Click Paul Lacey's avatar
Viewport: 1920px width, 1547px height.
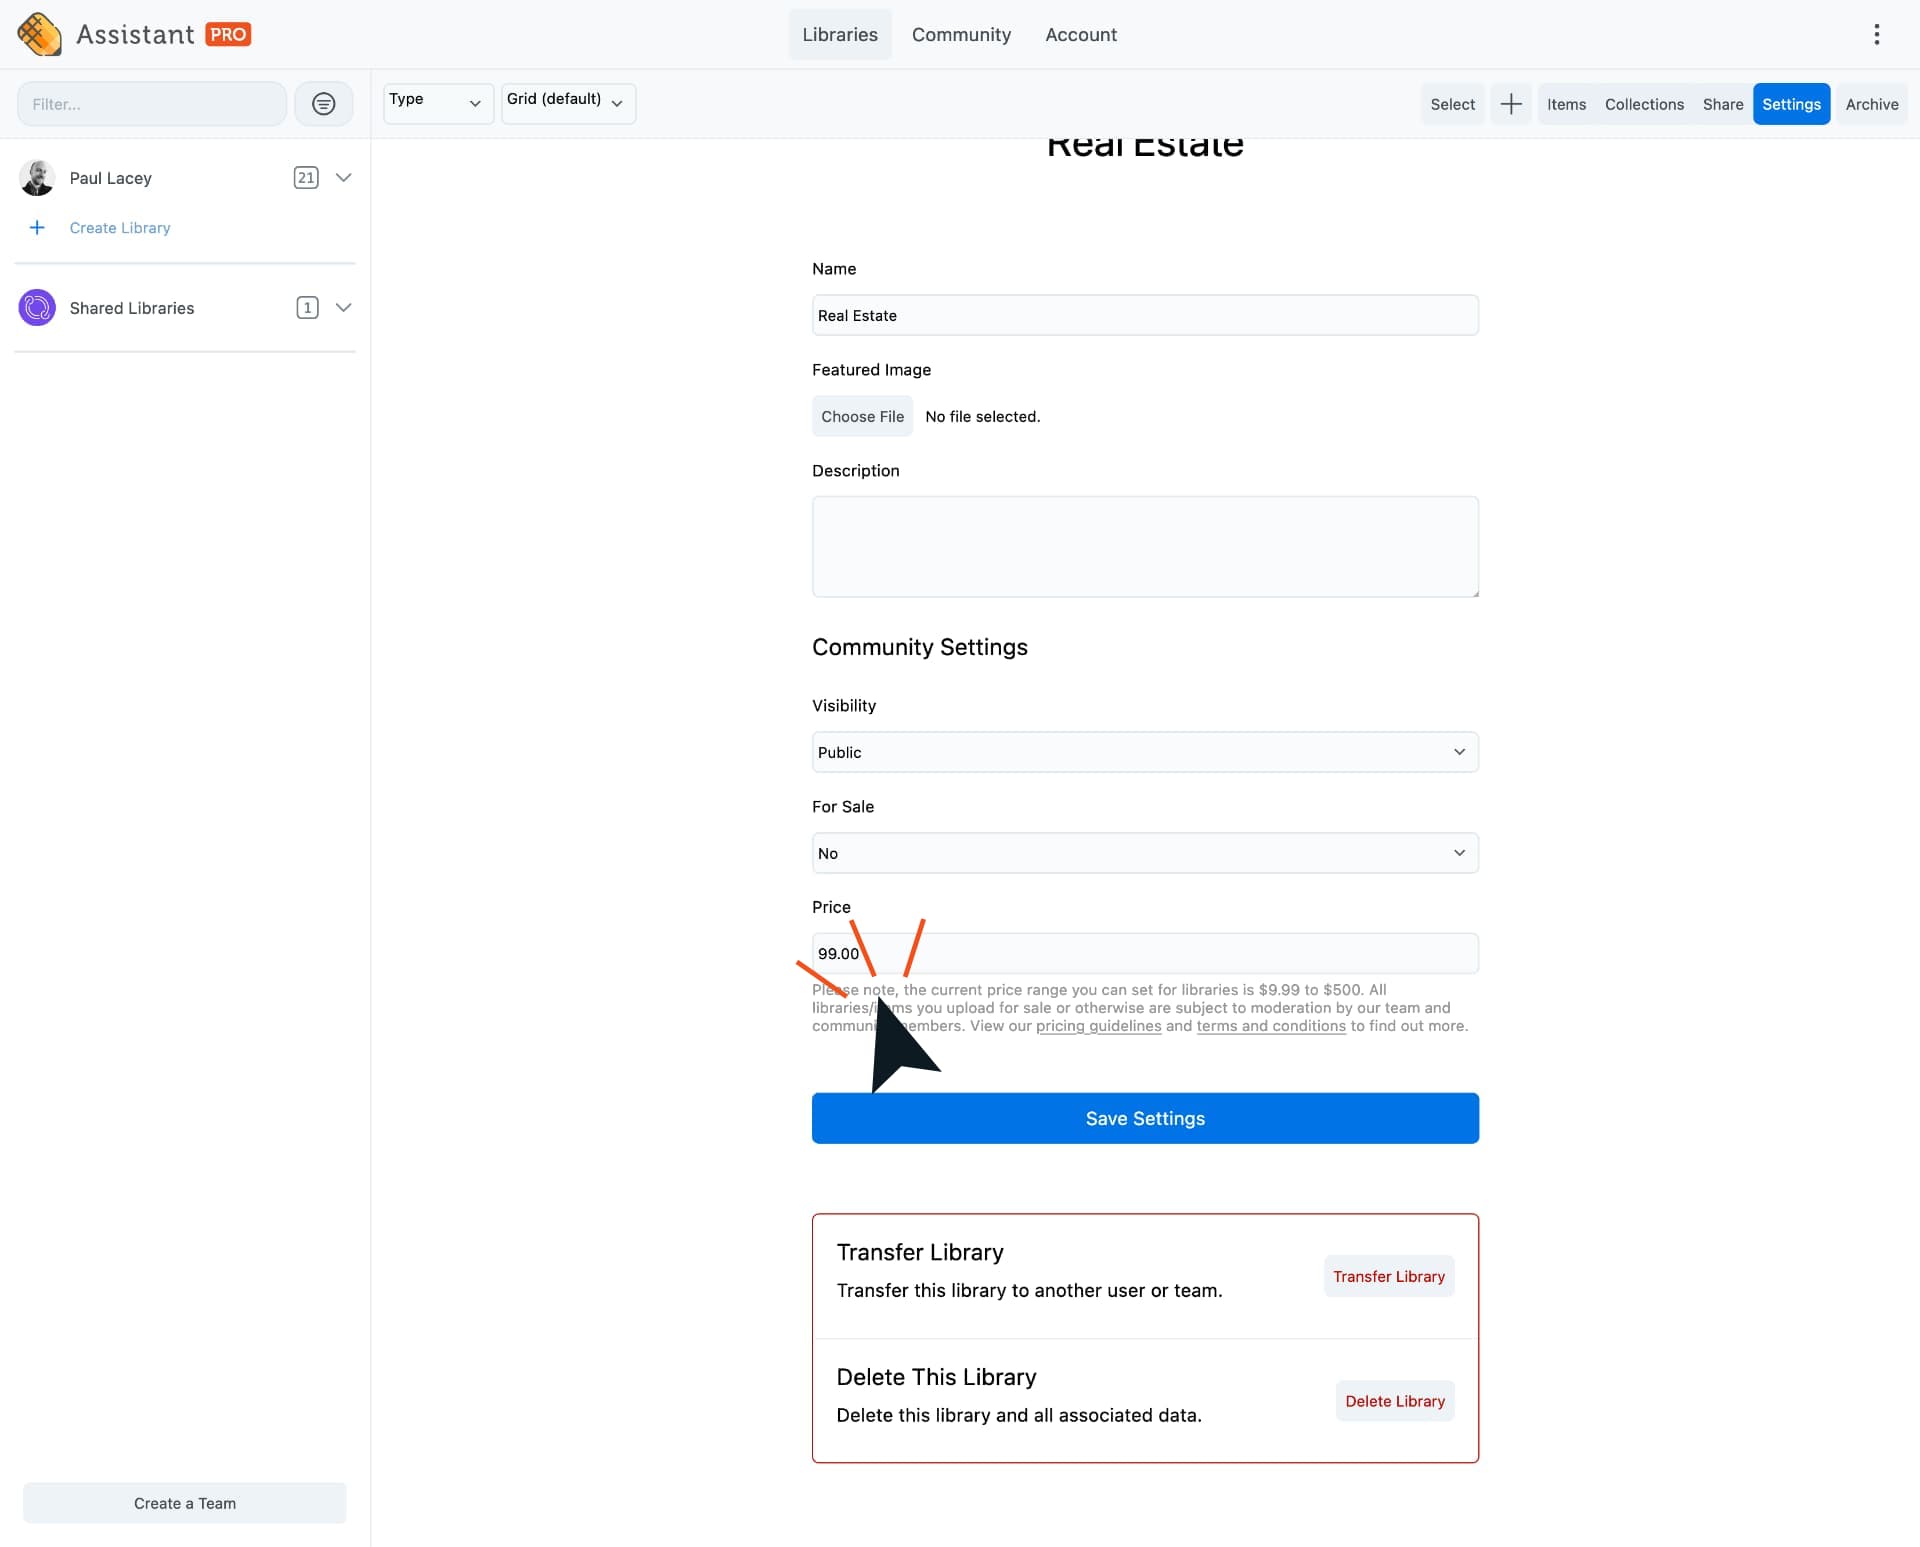point(37,178)
